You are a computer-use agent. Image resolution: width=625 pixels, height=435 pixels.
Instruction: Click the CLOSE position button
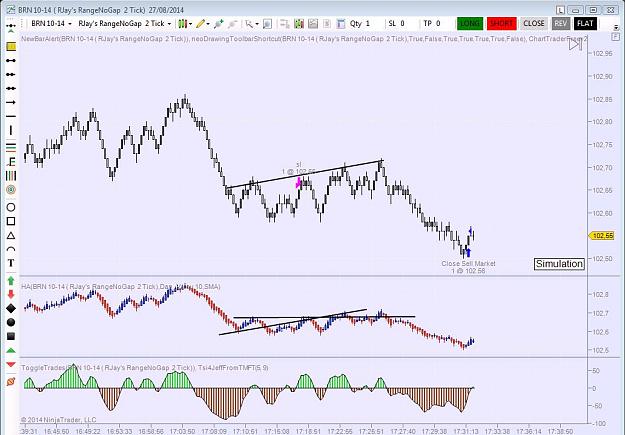coord(534,24)
